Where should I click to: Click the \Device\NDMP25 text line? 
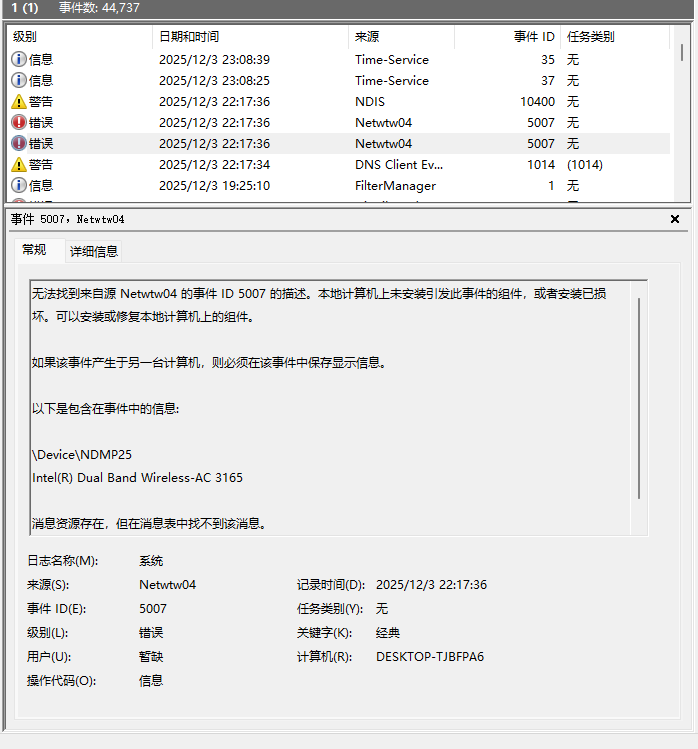tap(82, 454)
